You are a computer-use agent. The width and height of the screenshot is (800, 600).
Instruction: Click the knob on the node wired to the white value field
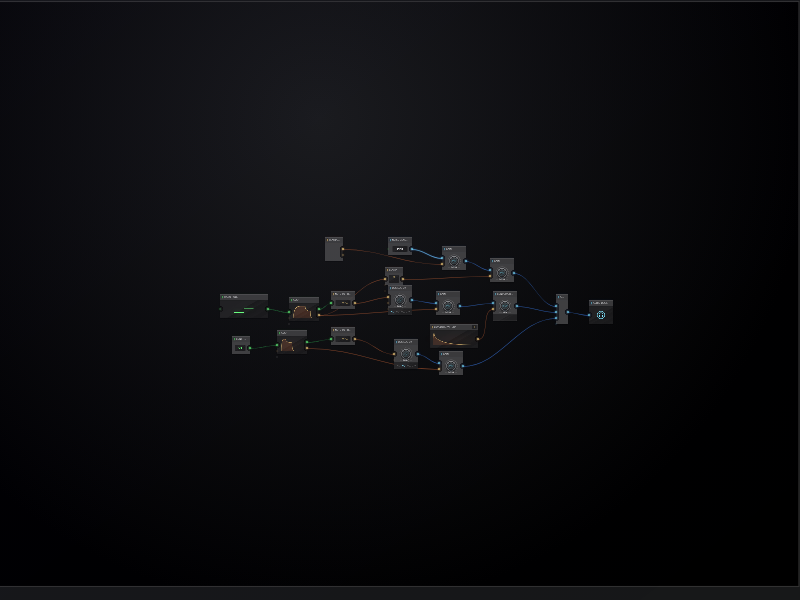[454, 261]
